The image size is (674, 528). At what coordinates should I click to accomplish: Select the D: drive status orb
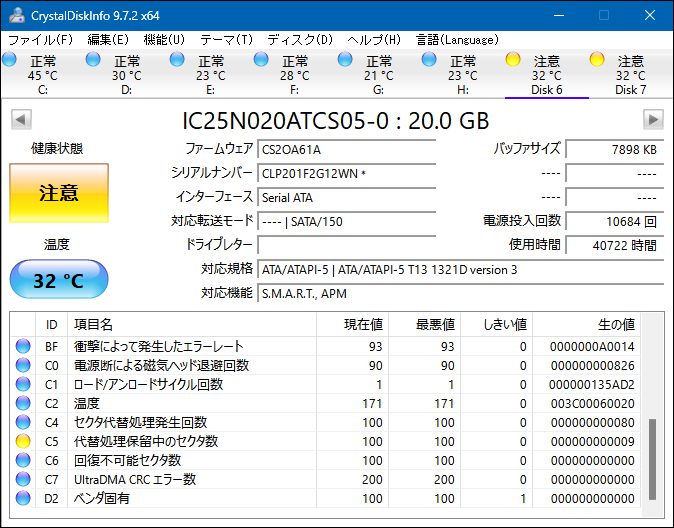[94, 60]
